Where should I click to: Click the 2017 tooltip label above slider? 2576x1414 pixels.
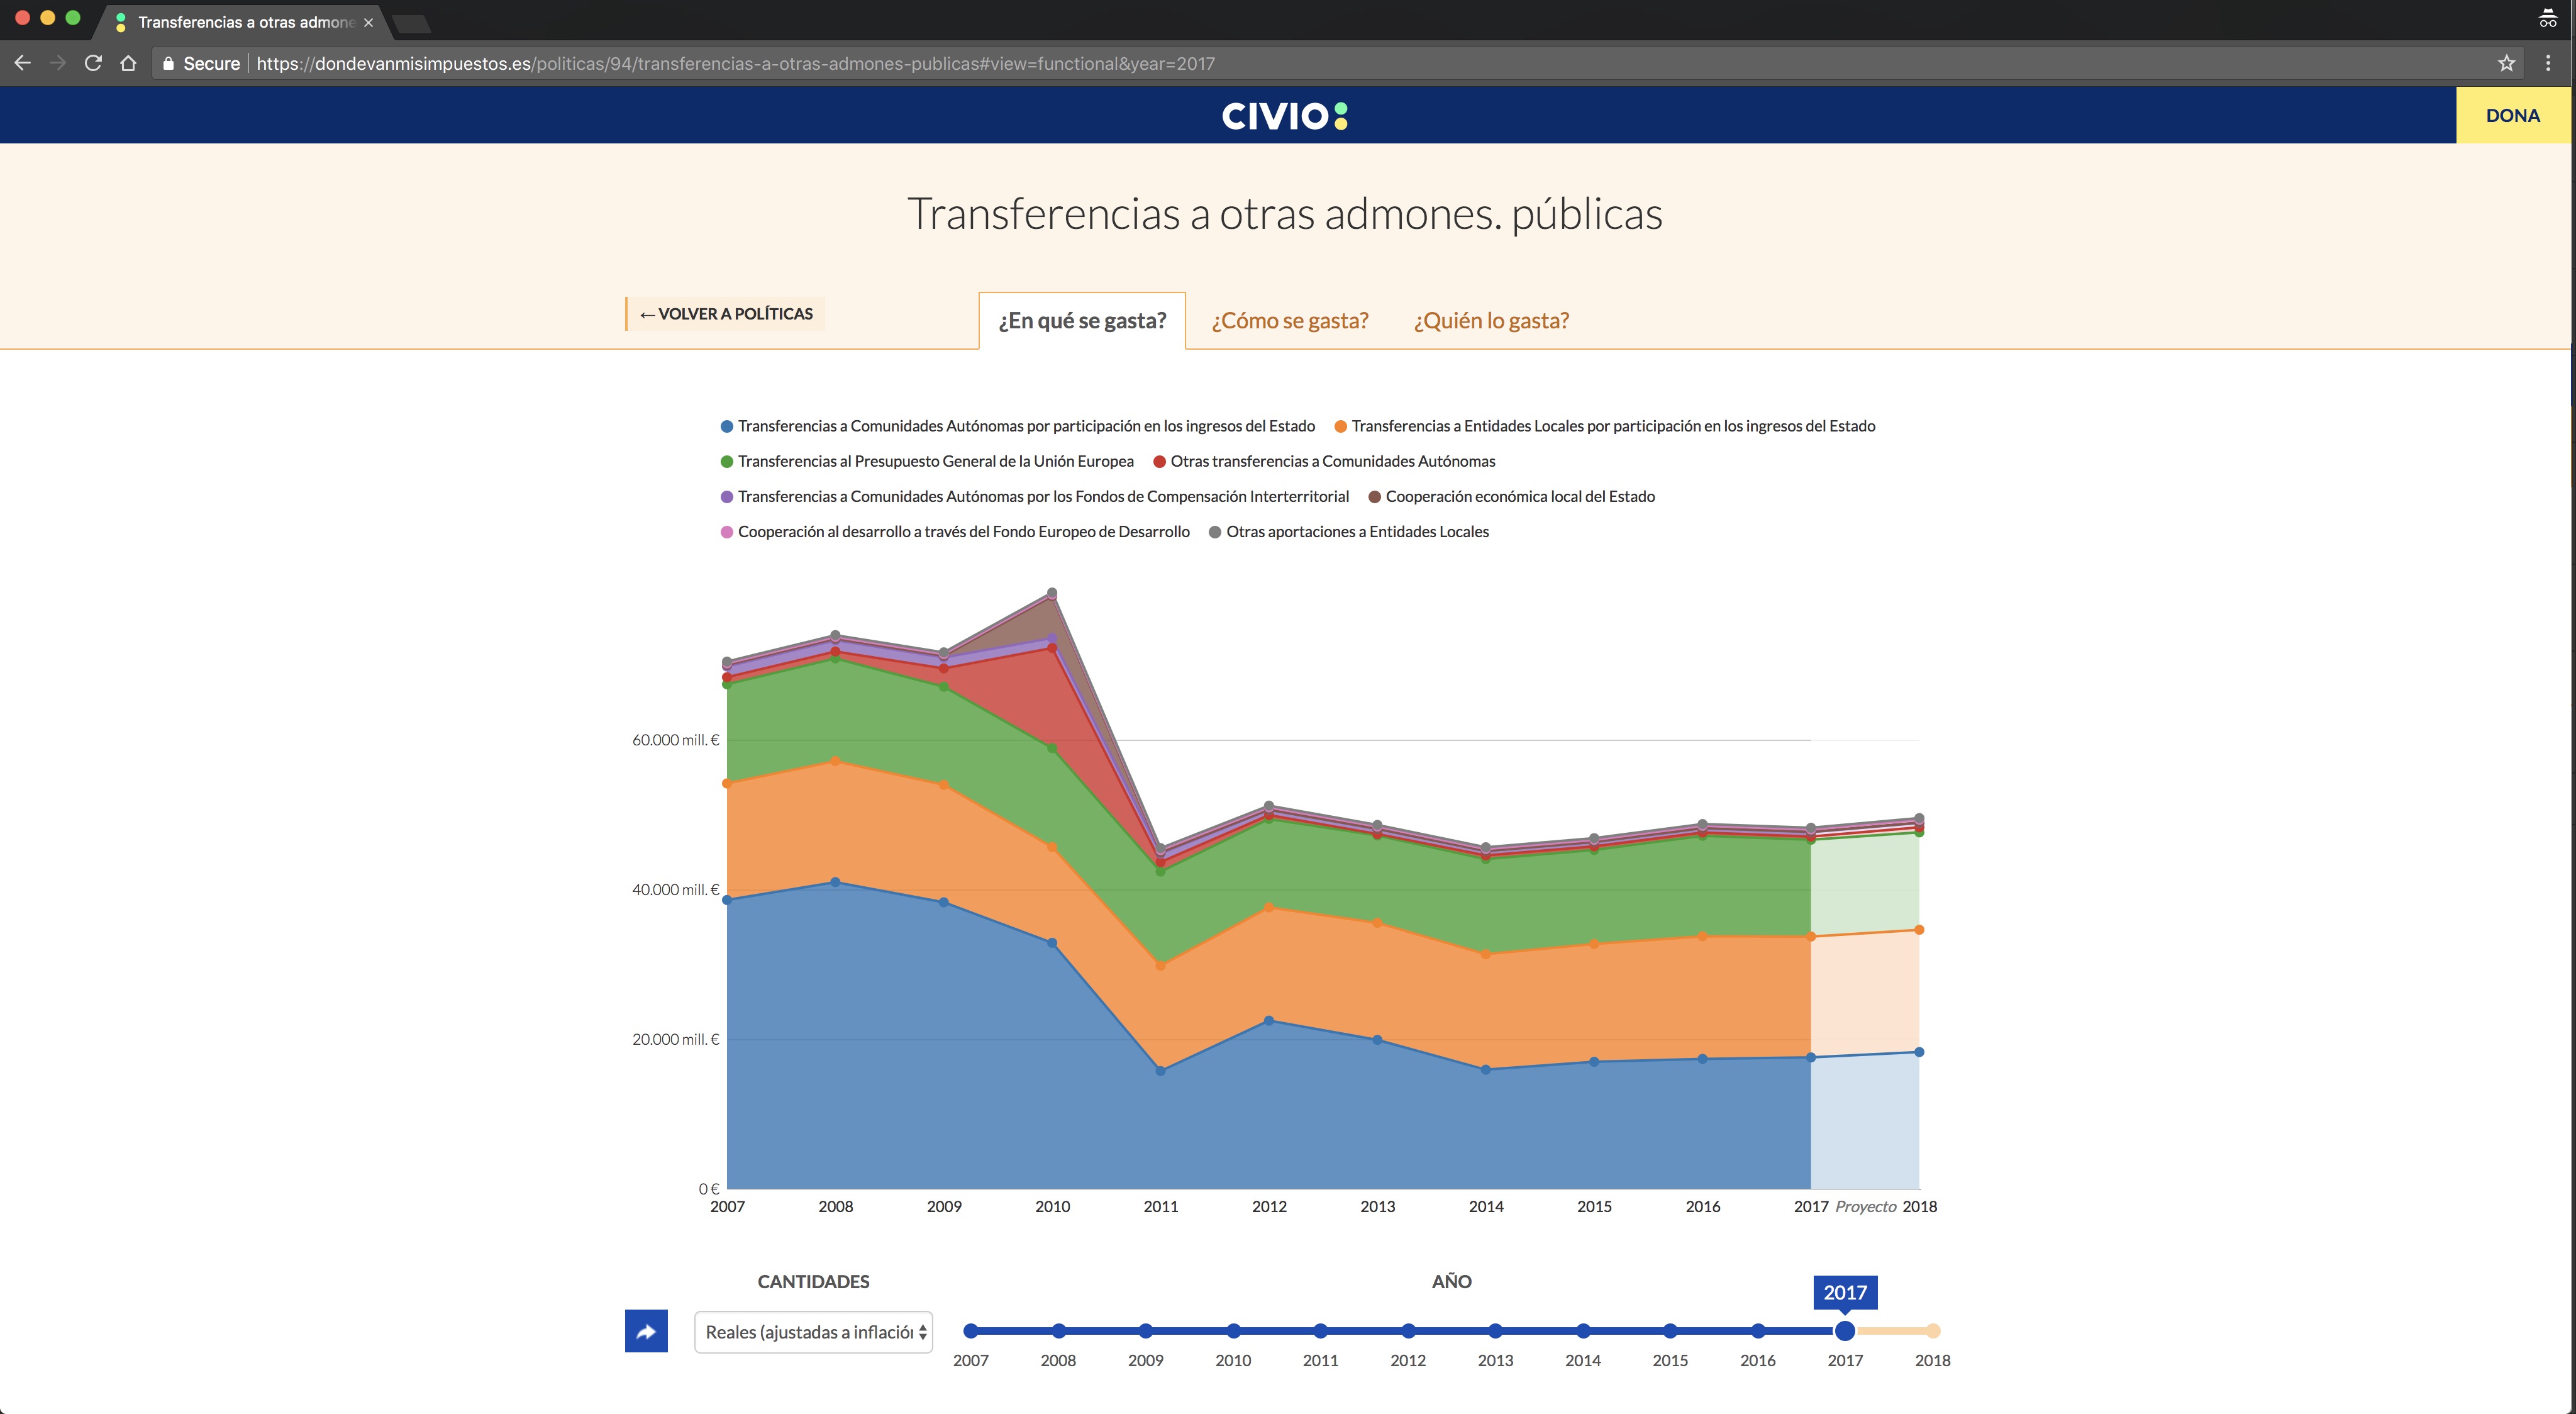pos(1845,1292)
